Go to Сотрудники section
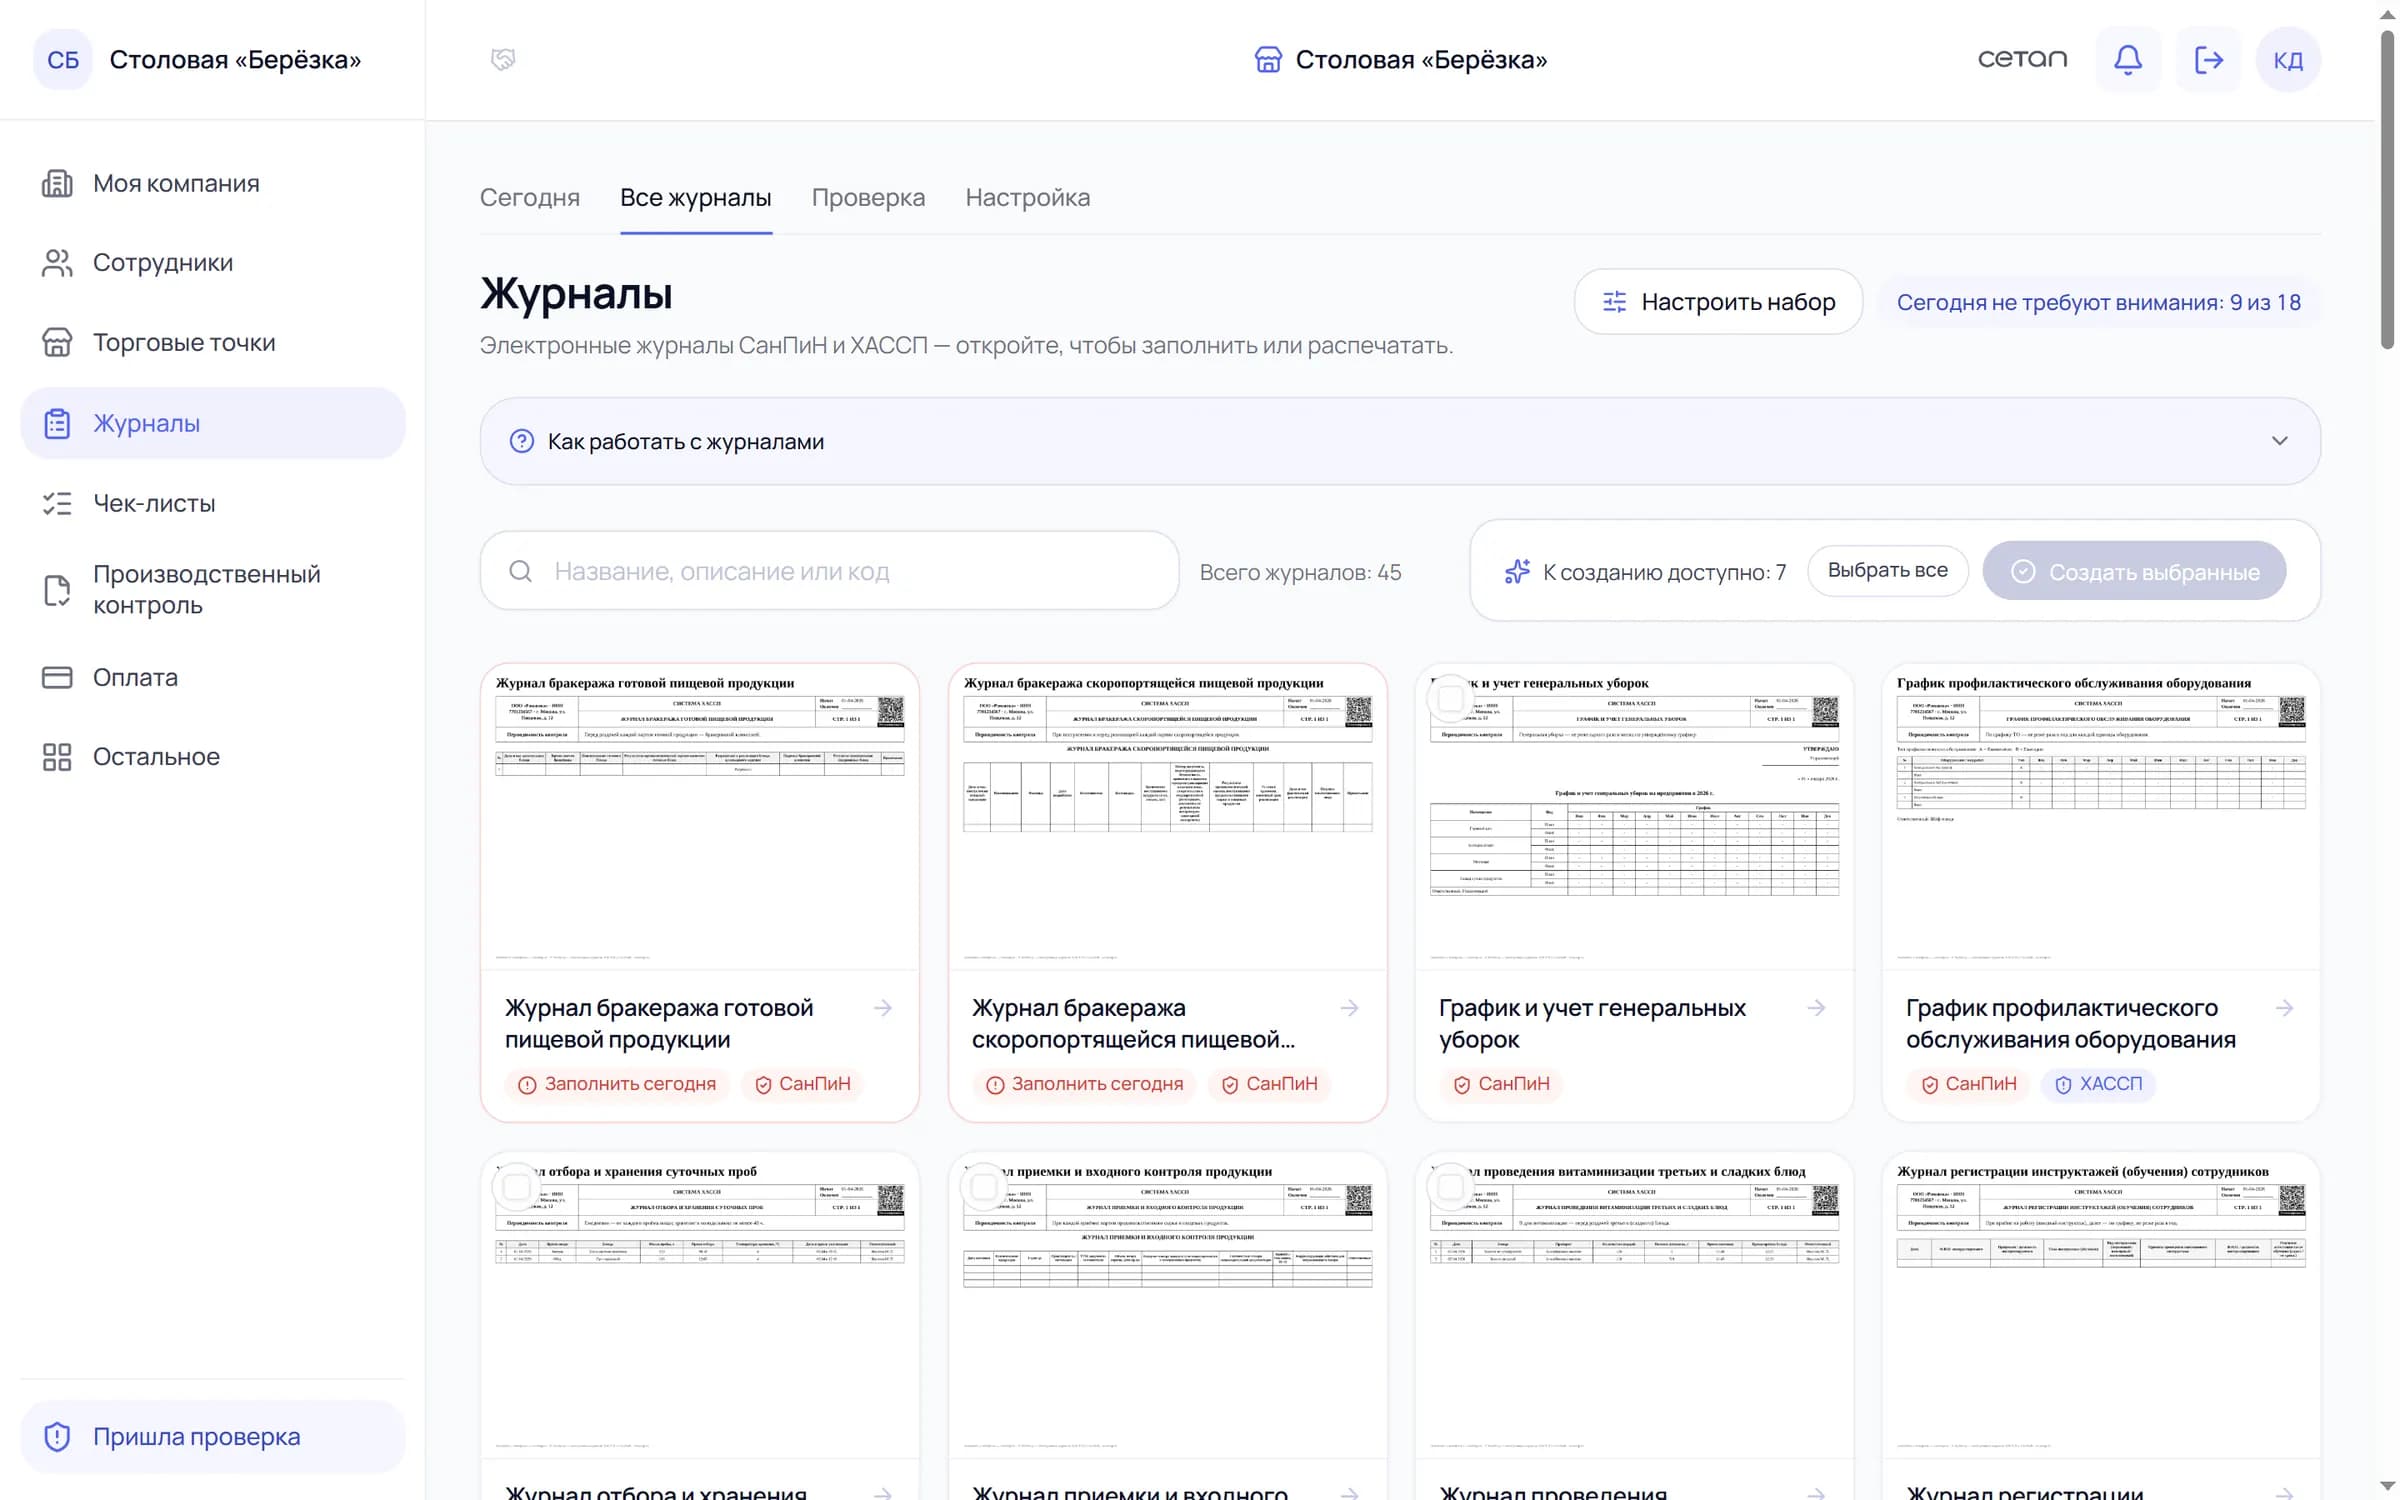 click(213, 263)
